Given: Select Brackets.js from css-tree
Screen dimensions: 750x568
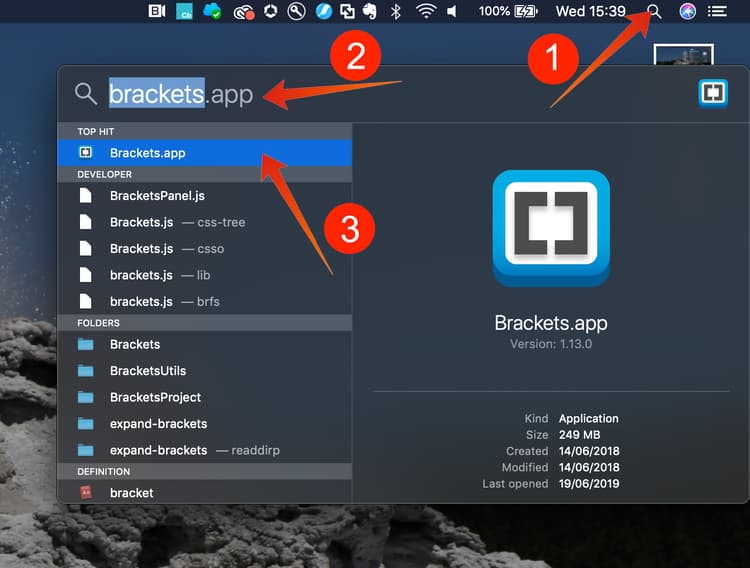Looking at the screenshot, I should pos(205,222).
